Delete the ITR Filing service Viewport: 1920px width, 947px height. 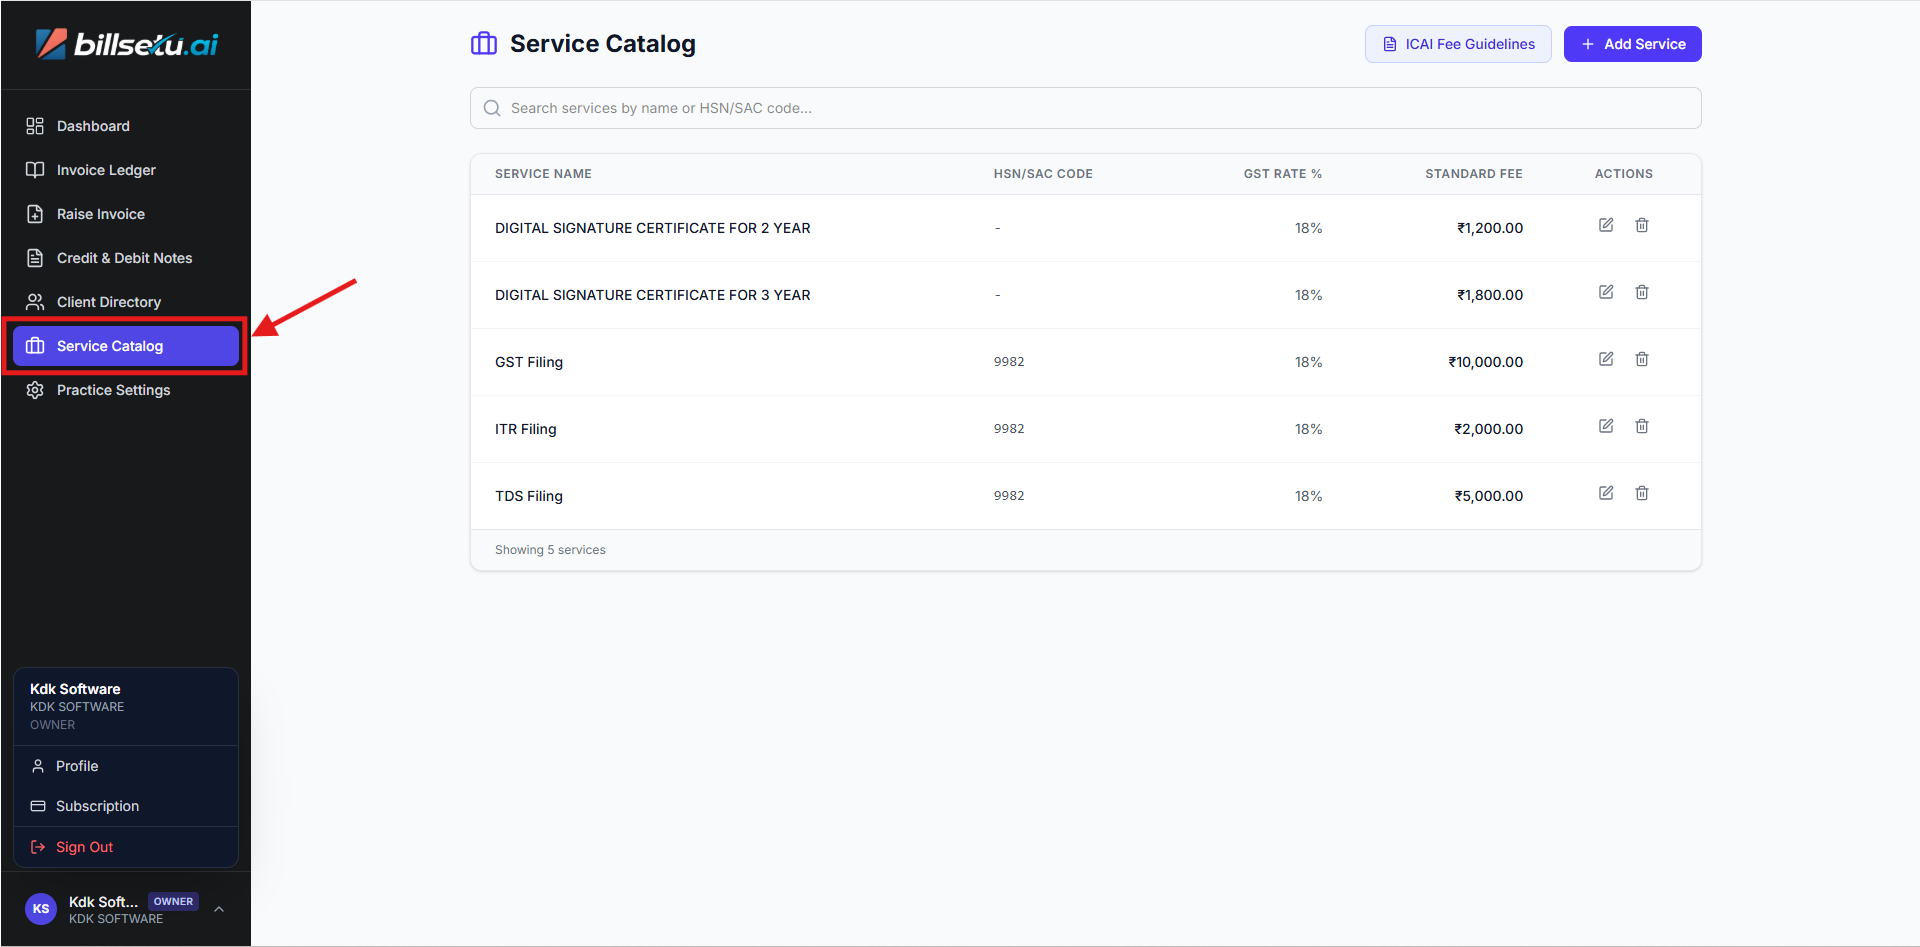[1641, 426]
